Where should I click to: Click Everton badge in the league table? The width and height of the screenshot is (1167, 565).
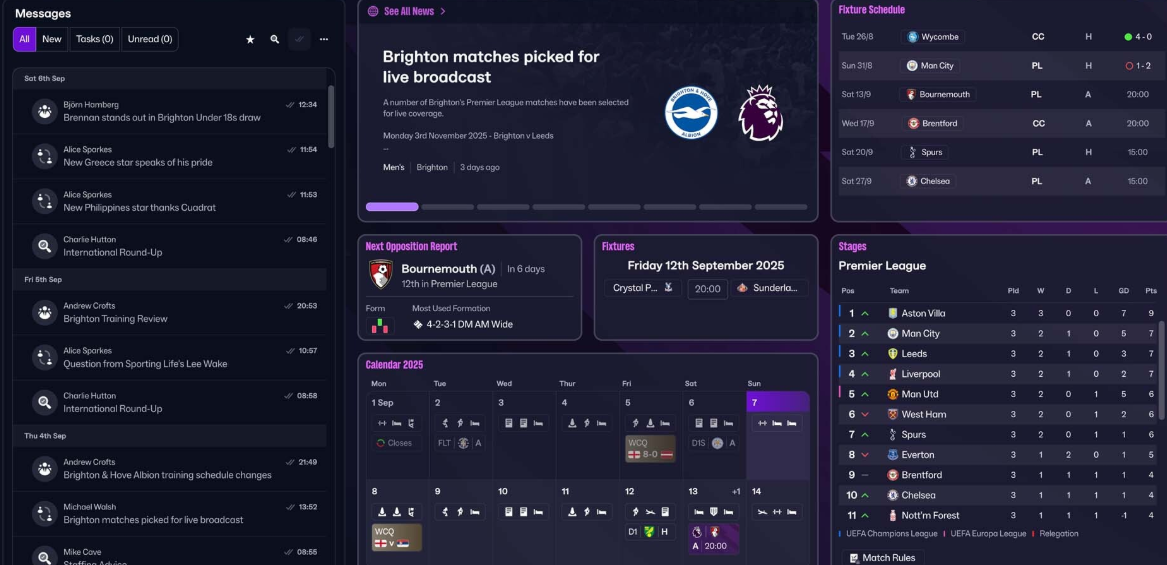893,454
